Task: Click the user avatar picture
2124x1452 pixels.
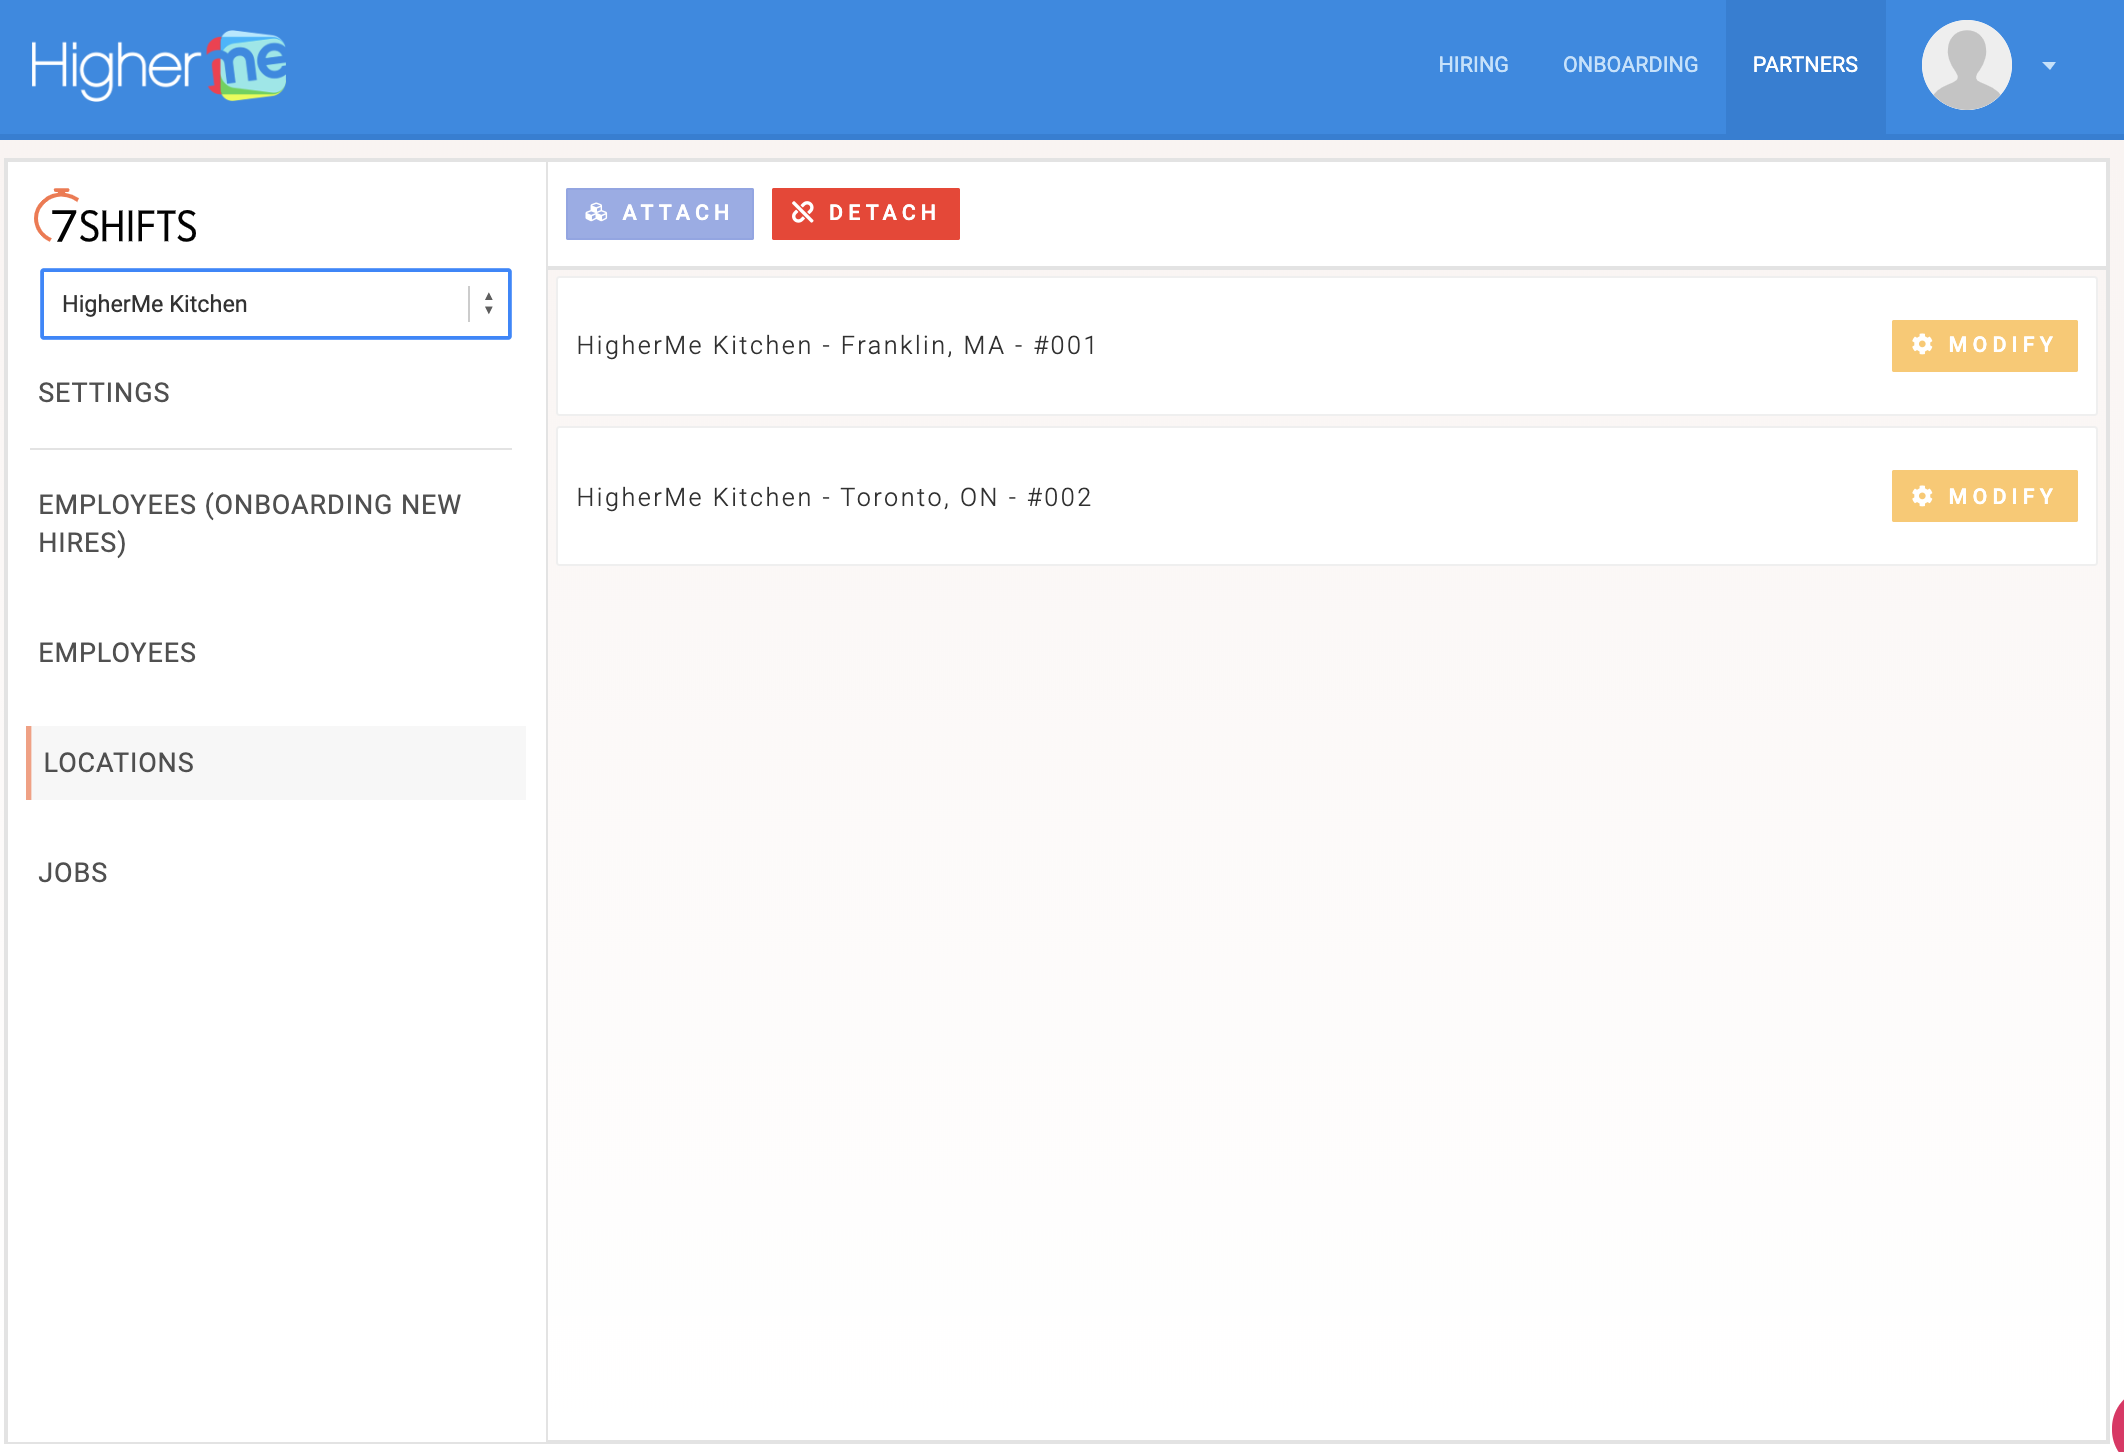Action: tap(1965, 65)
